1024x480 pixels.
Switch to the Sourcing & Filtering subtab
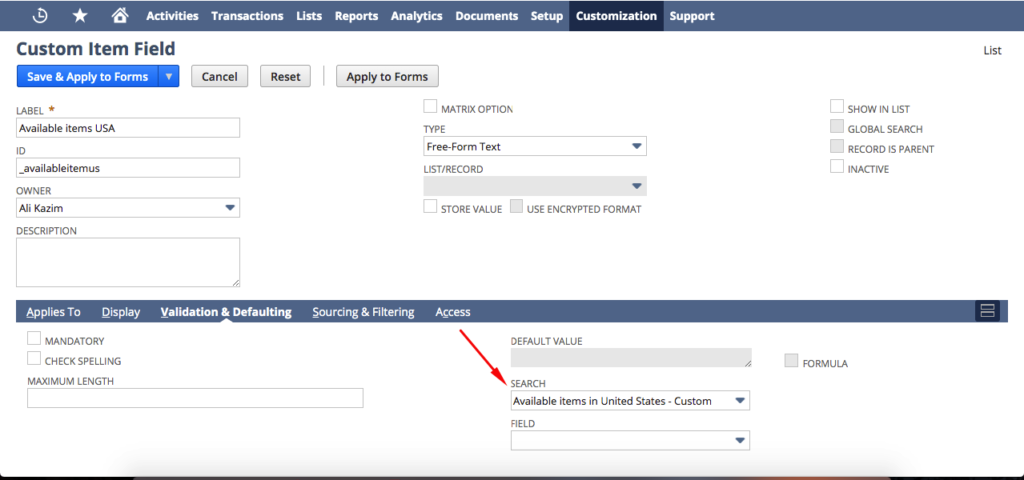pos(363,312)
